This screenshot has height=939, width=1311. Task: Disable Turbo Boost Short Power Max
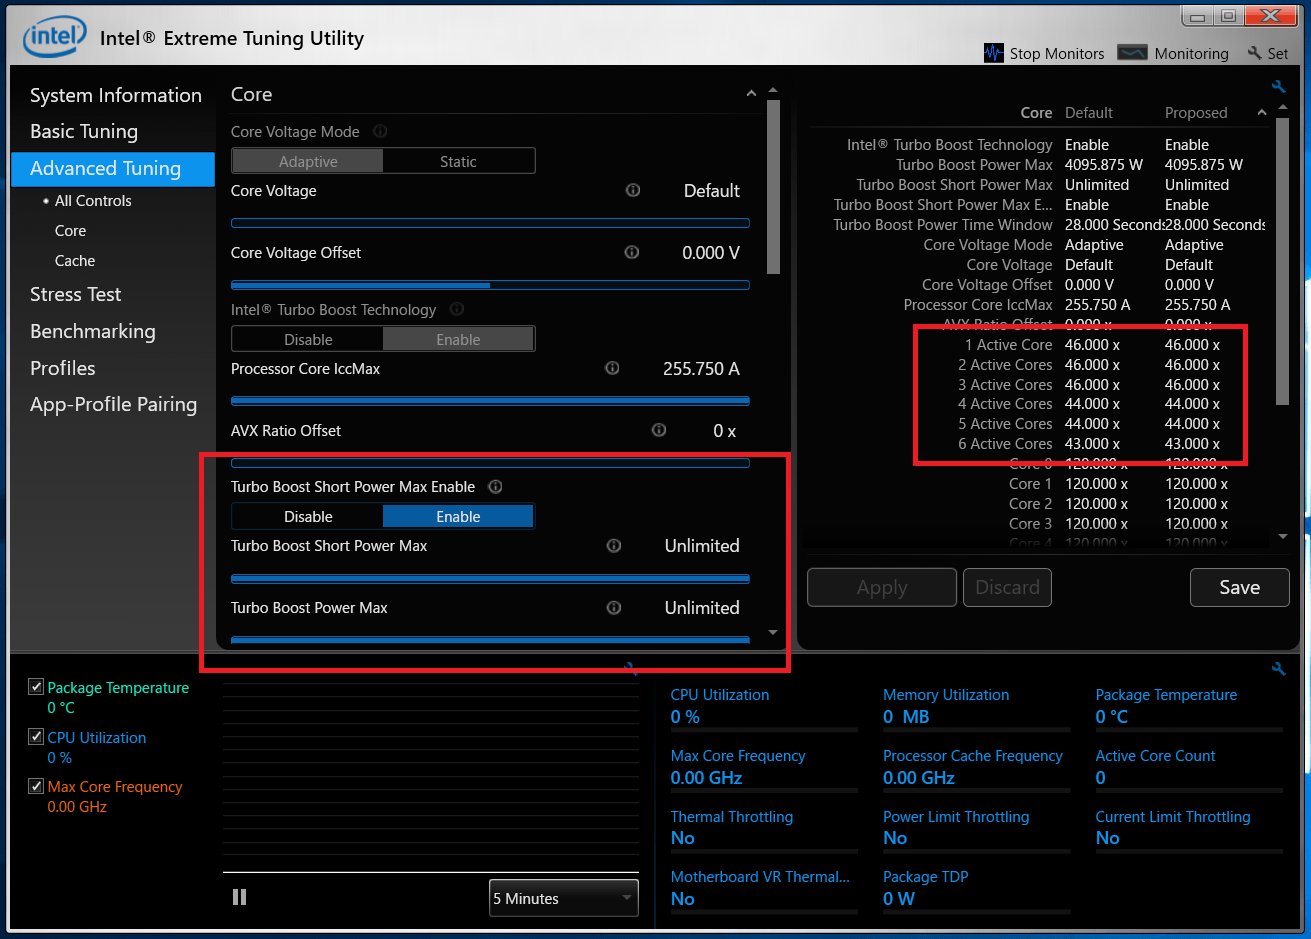click(x=308, y=516)
